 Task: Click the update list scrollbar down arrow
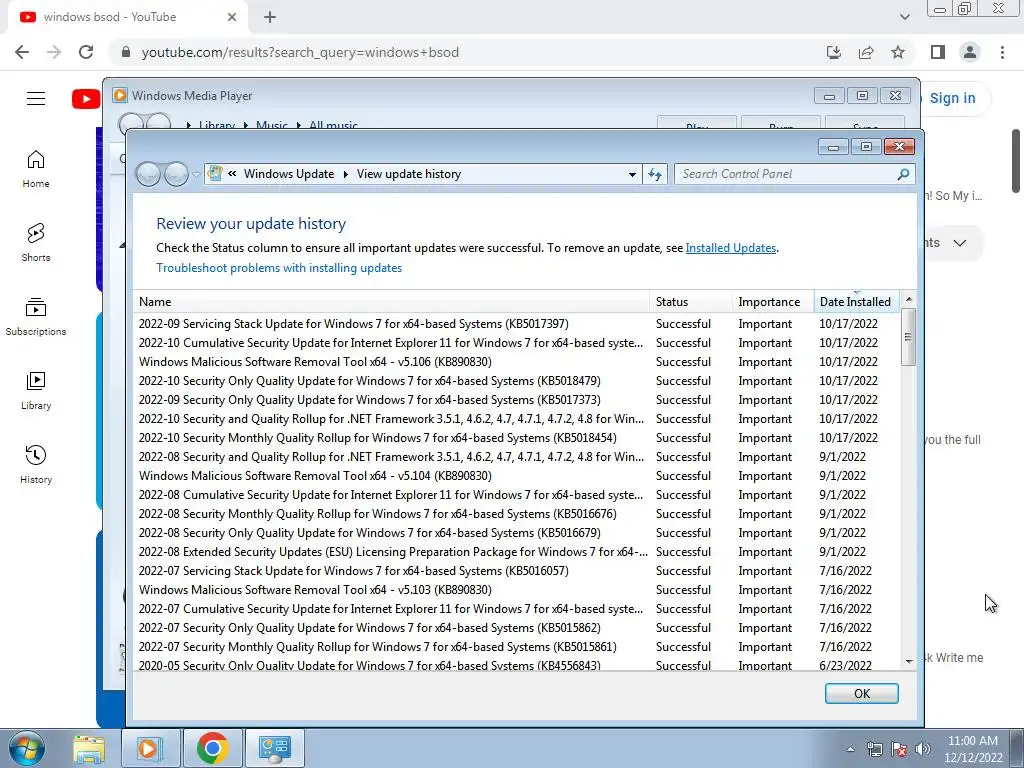[908, 661]
